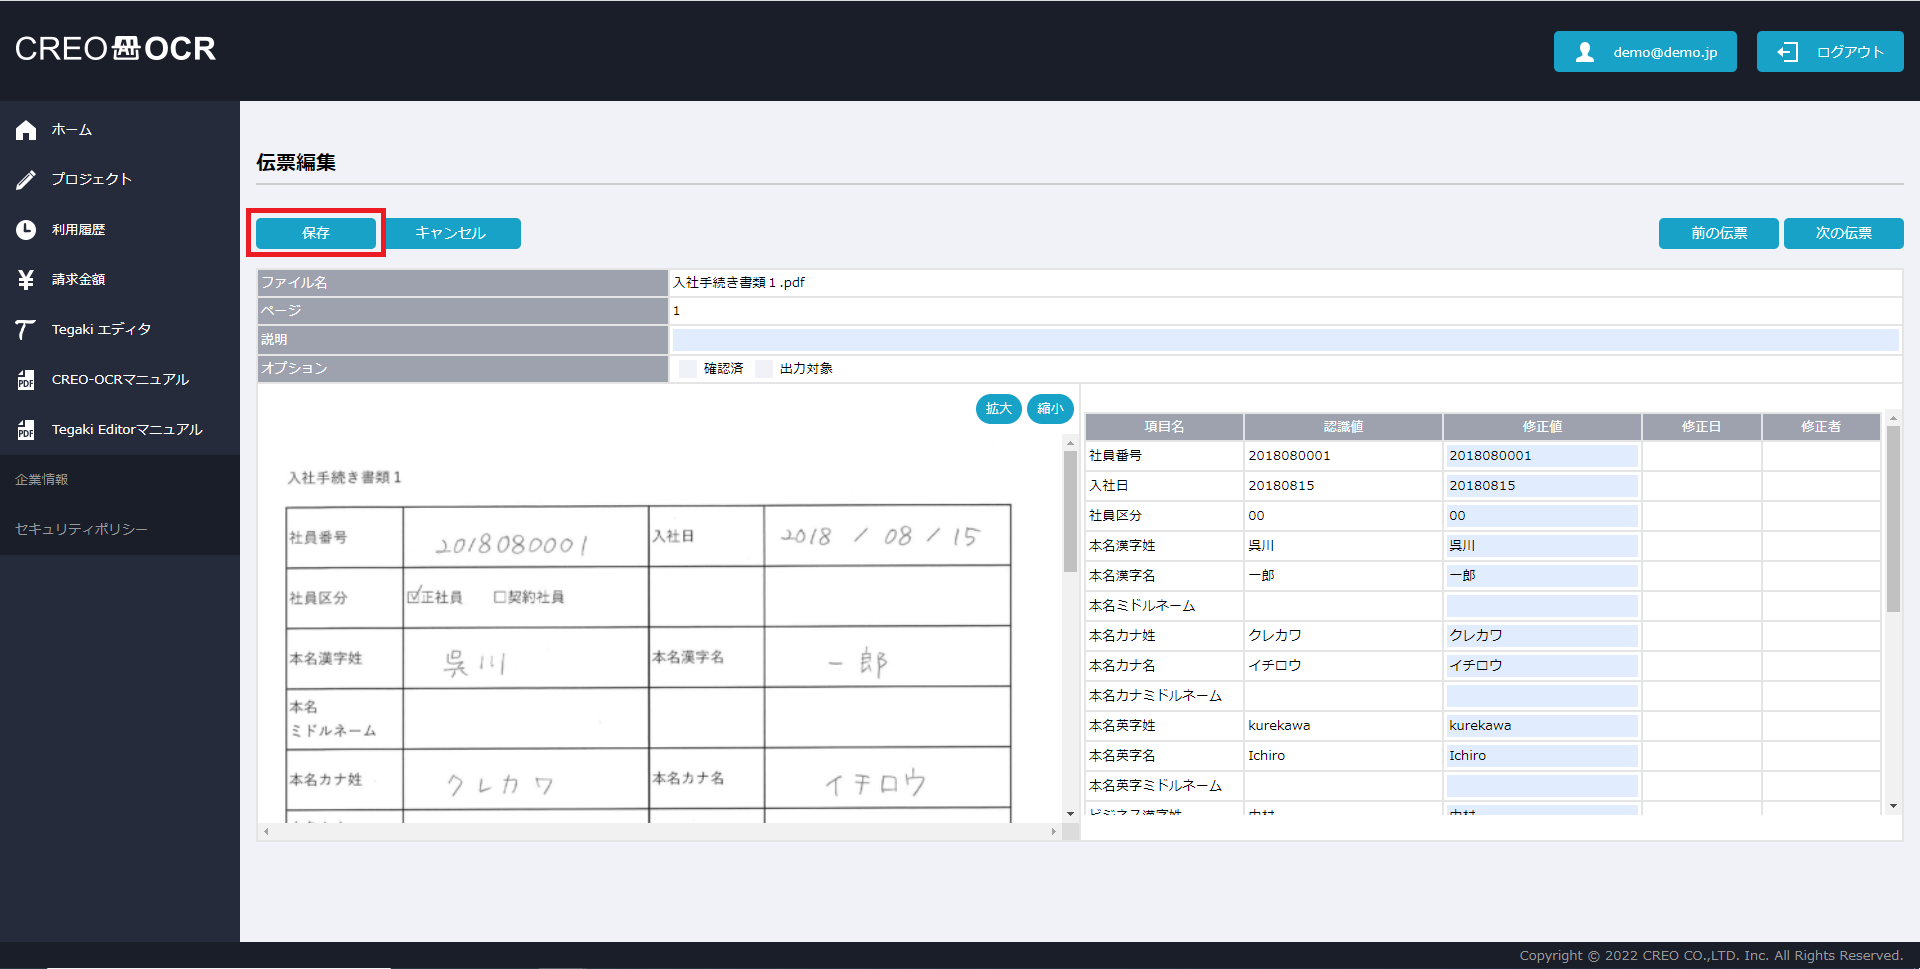This screenshot has width=1920, height=969.
Task: Click the PDF icon for CREO-OCRマニュアル
Action: (x=26, y=380)
